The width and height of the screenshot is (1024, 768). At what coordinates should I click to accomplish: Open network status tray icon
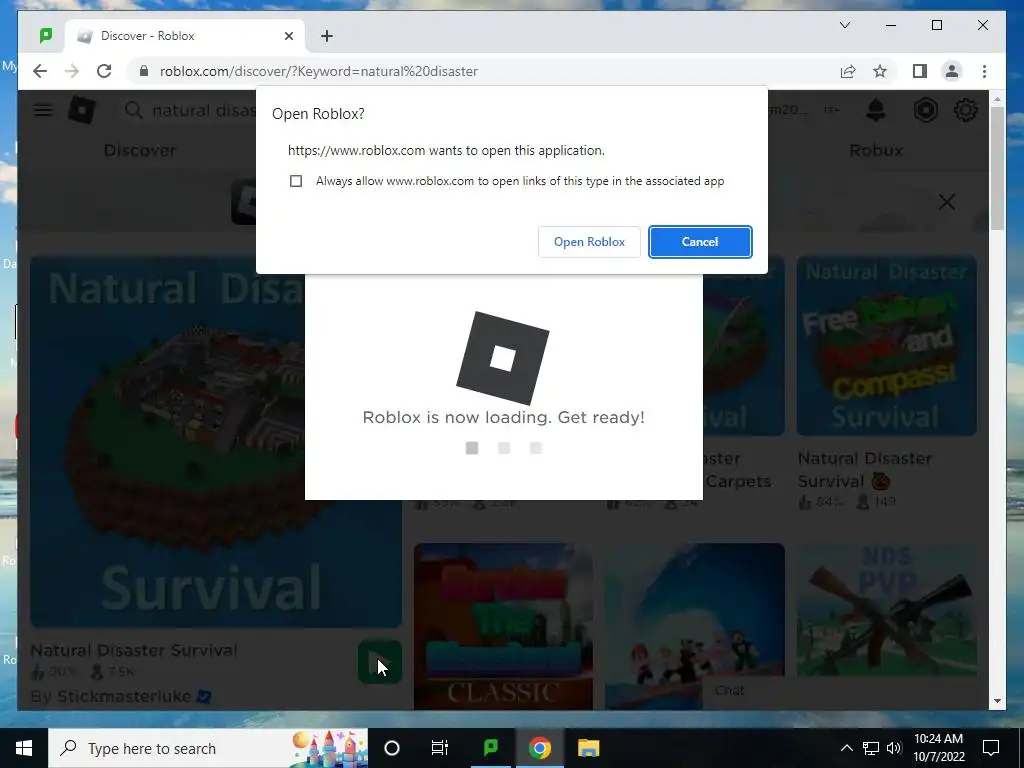[x=871, y=748]
